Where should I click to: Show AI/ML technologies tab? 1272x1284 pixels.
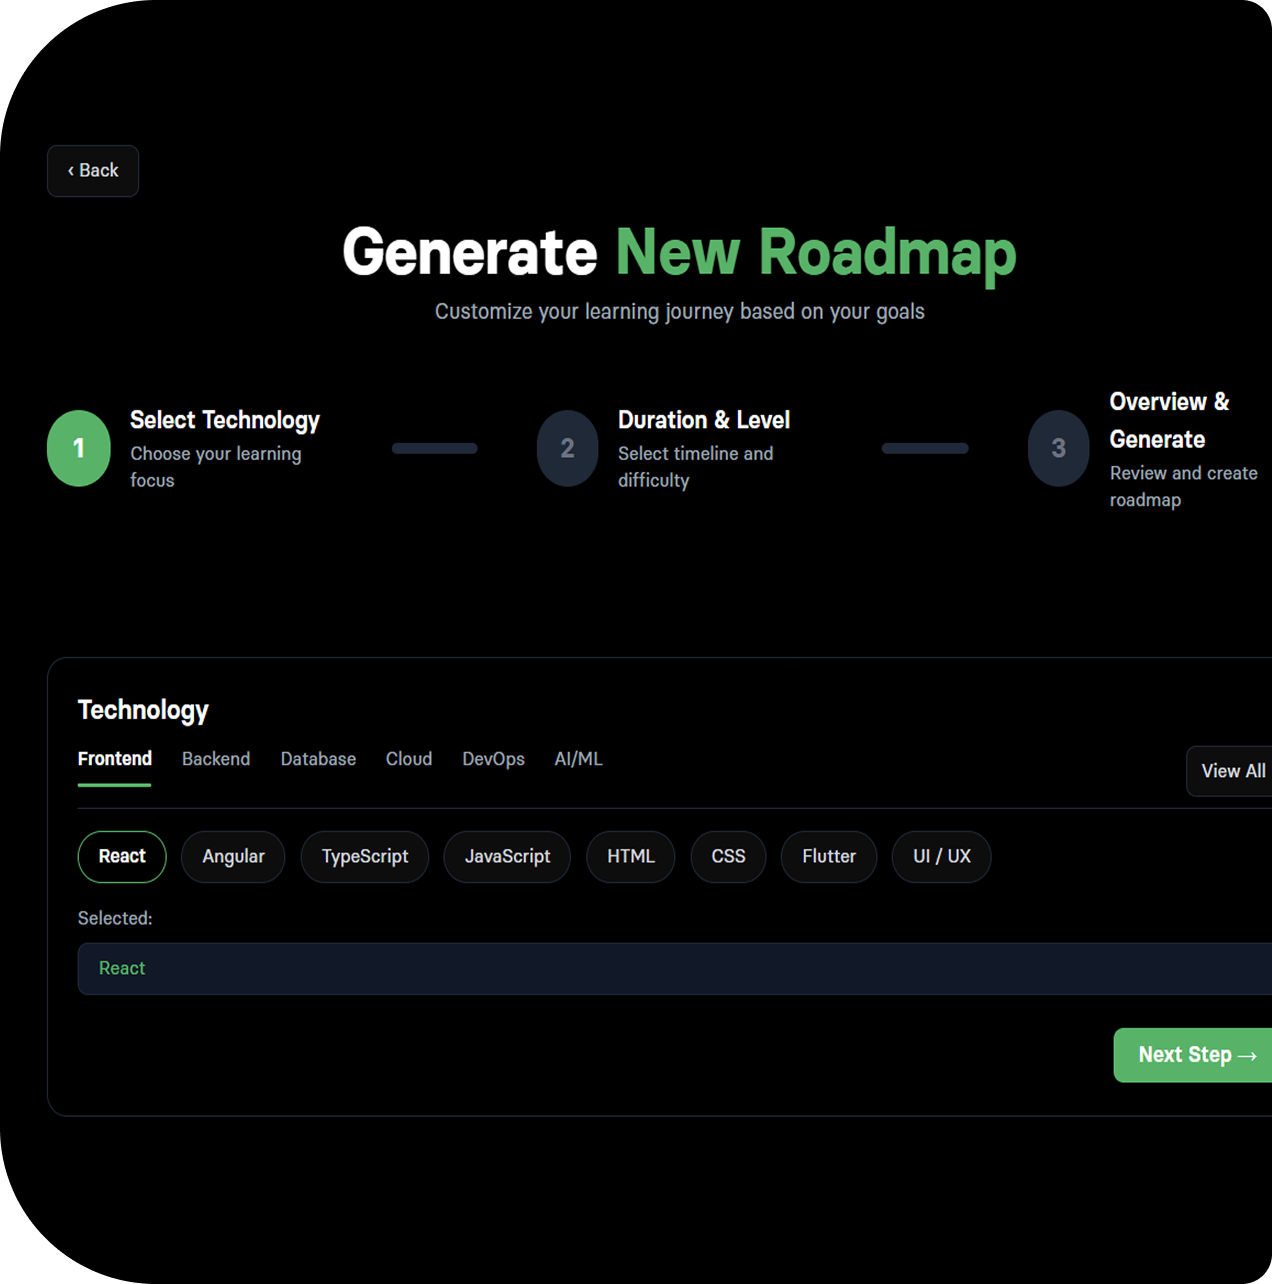tap(578, 759)
